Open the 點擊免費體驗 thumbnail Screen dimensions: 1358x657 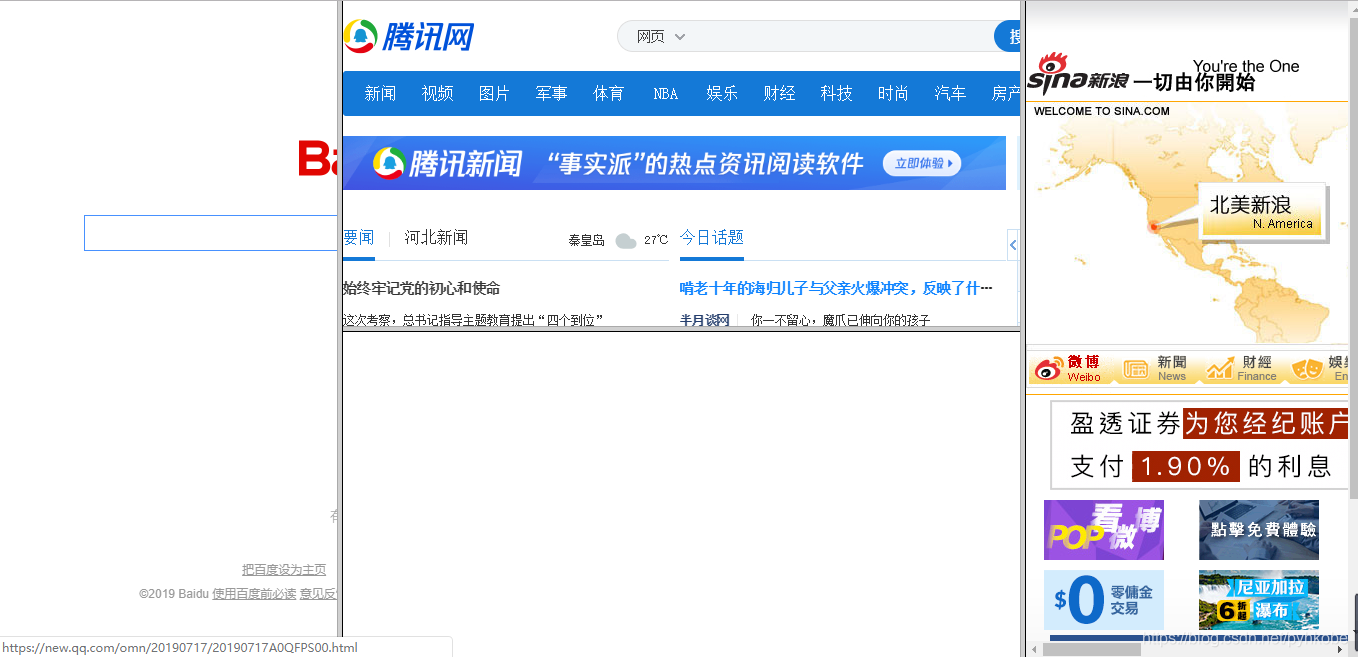[x=1259, y=530]
